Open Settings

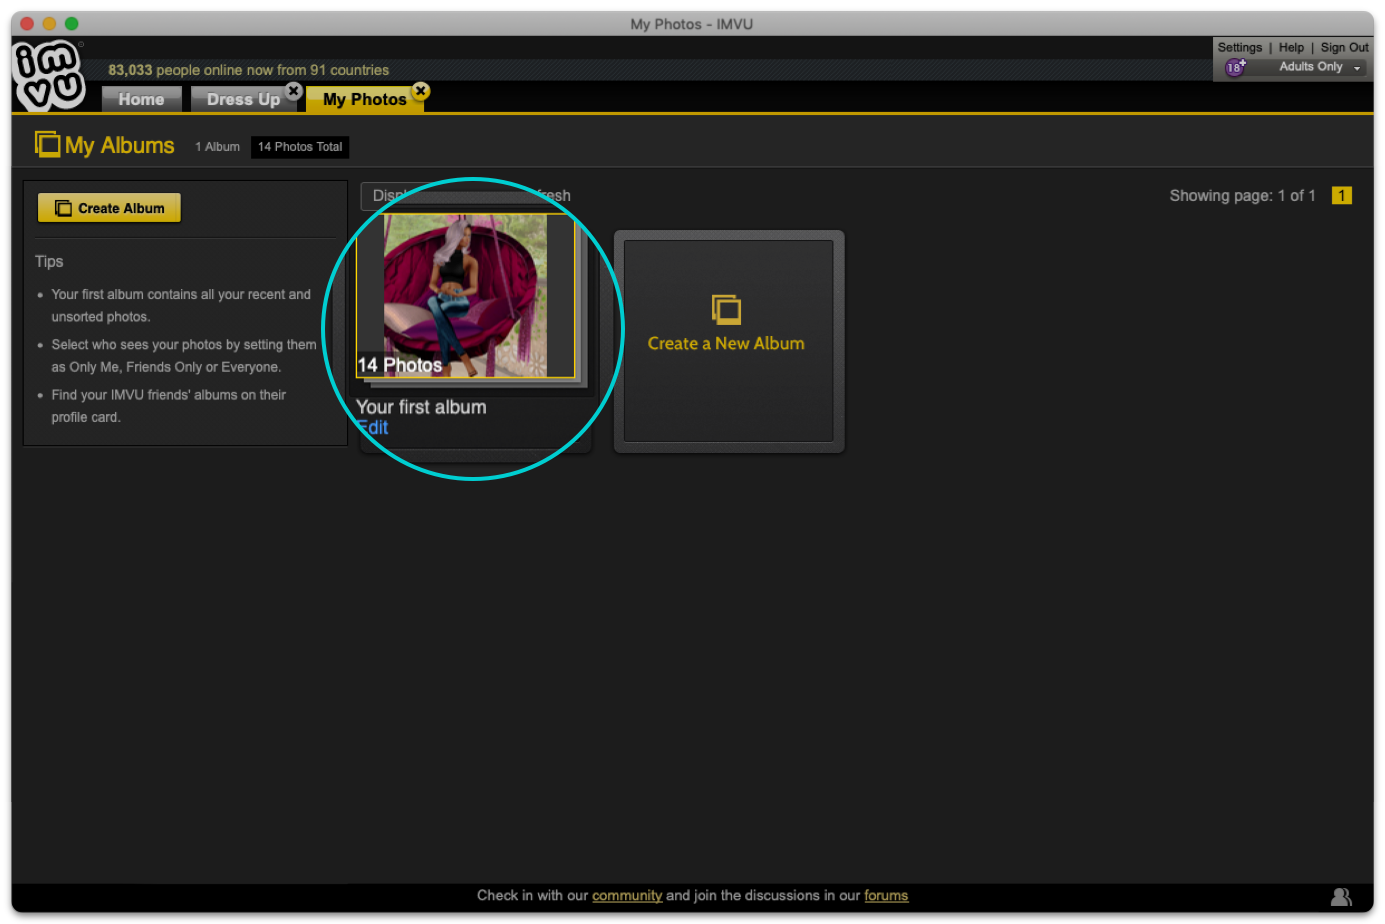click(x=1240, y=47)
